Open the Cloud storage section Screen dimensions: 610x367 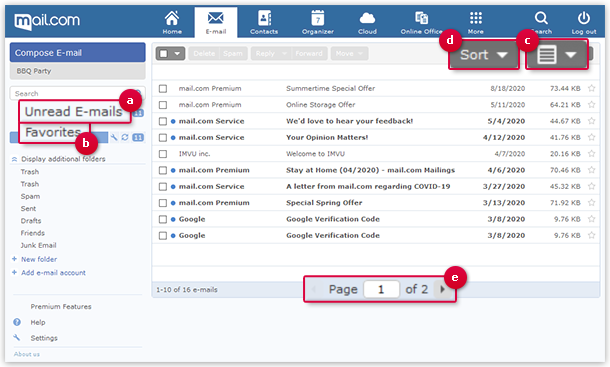pos(367,23)
